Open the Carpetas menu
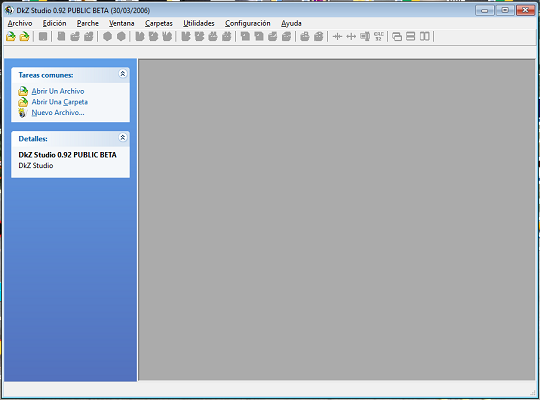The height and width of the screenshot is (400, 540). (159, 23)
